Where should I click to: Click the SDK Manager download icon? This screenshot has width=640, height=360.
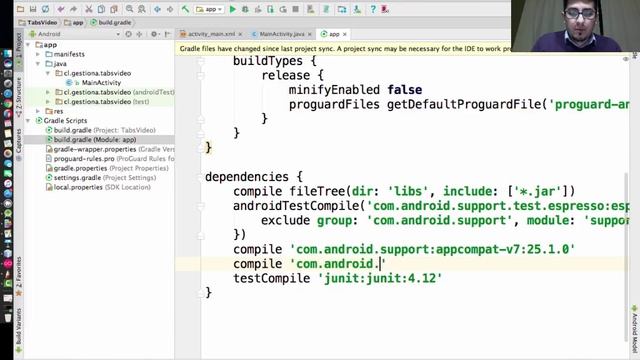tap(357, 9)
